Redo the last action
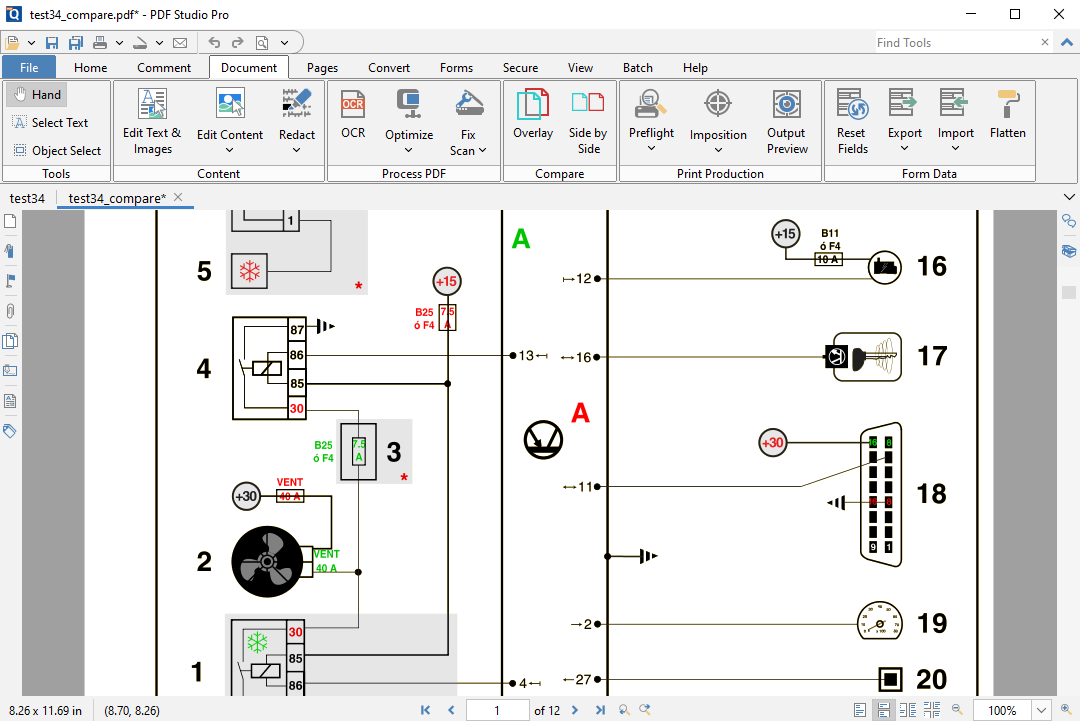This screenshot has width=1080, height=721. [x=238, y=43]
